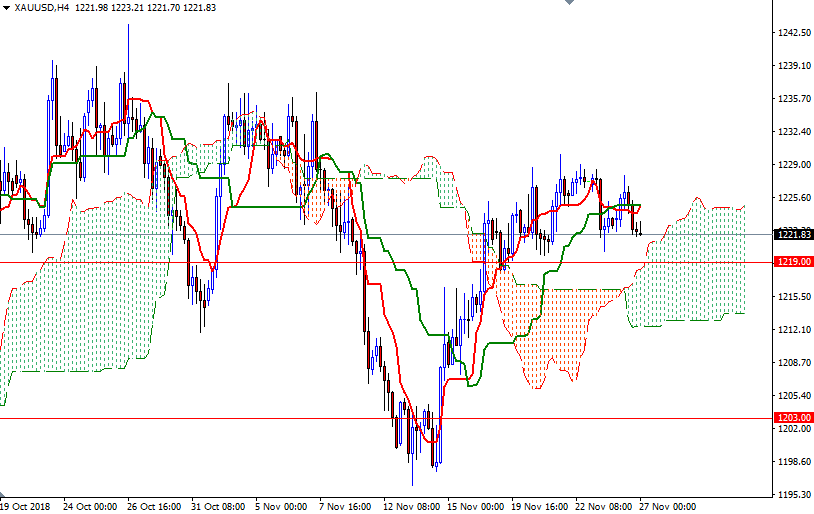This screenshot has width=814, height=514.
Task: Click the 1208.70 price axis label
Action: click(x=792, y=362)
